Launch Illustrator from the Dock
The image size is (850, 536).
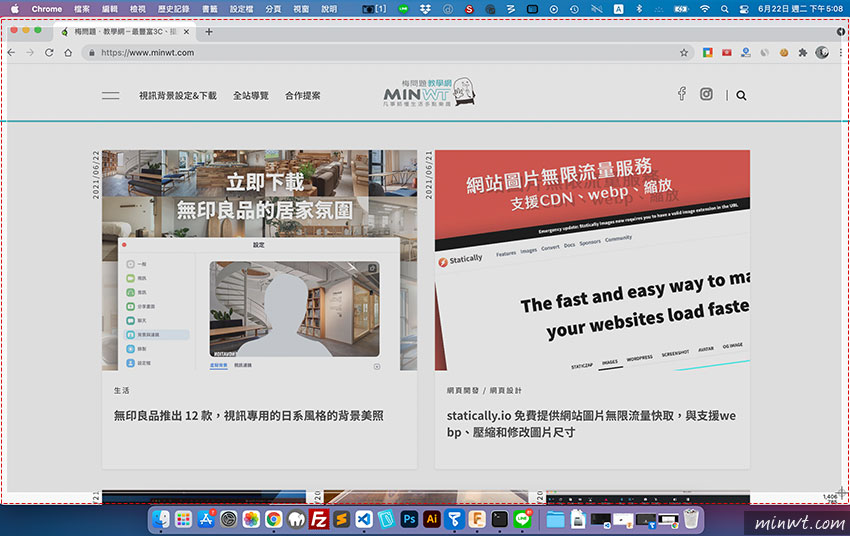pos(432,519)
